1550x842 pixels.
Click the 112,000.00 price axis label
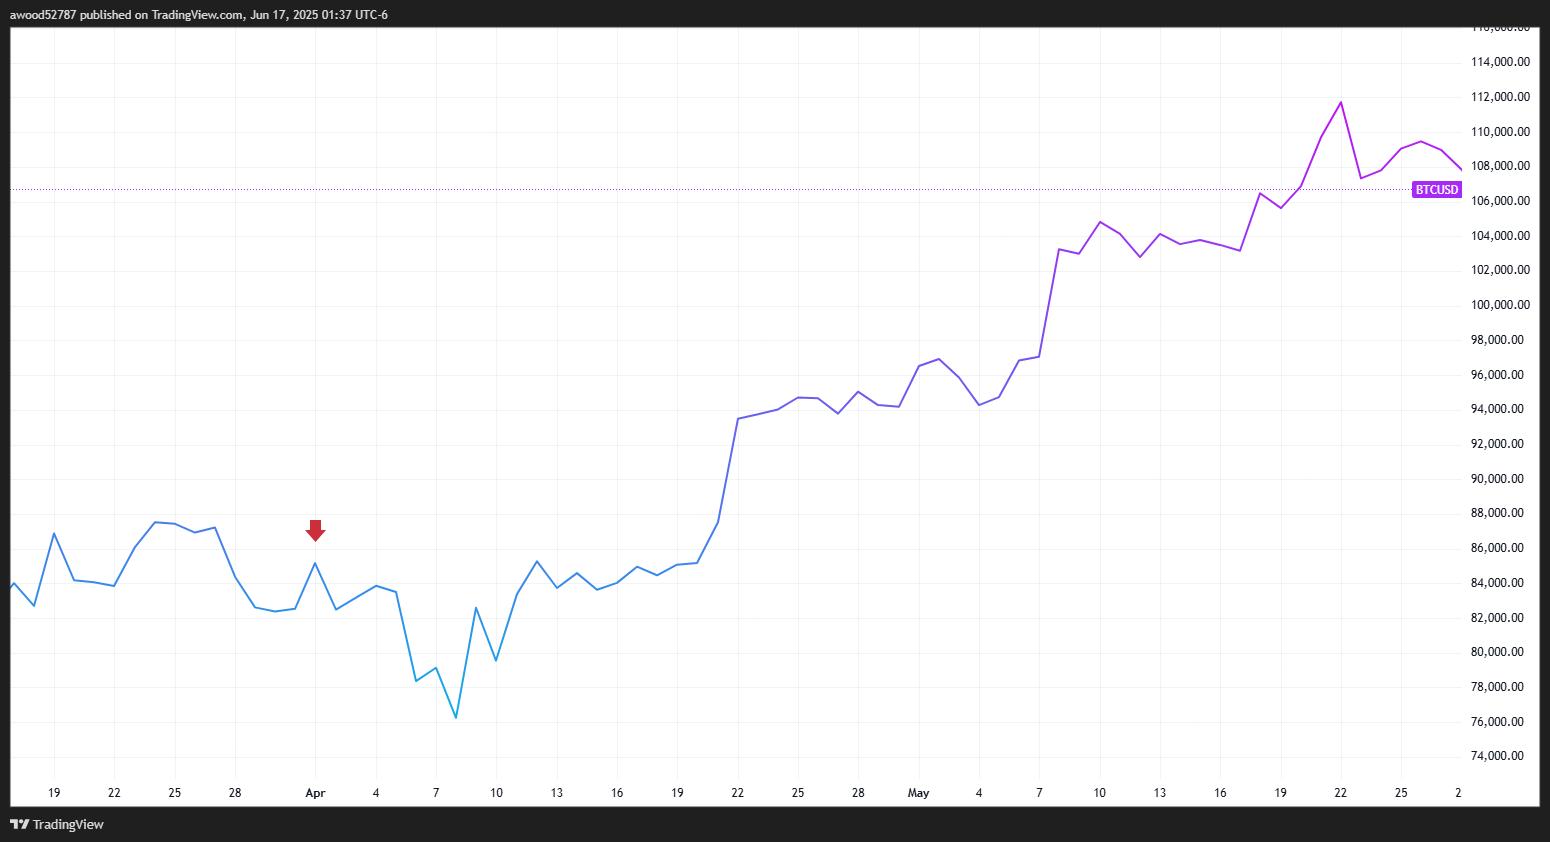pyautogui.click(x=1499, y=97)
